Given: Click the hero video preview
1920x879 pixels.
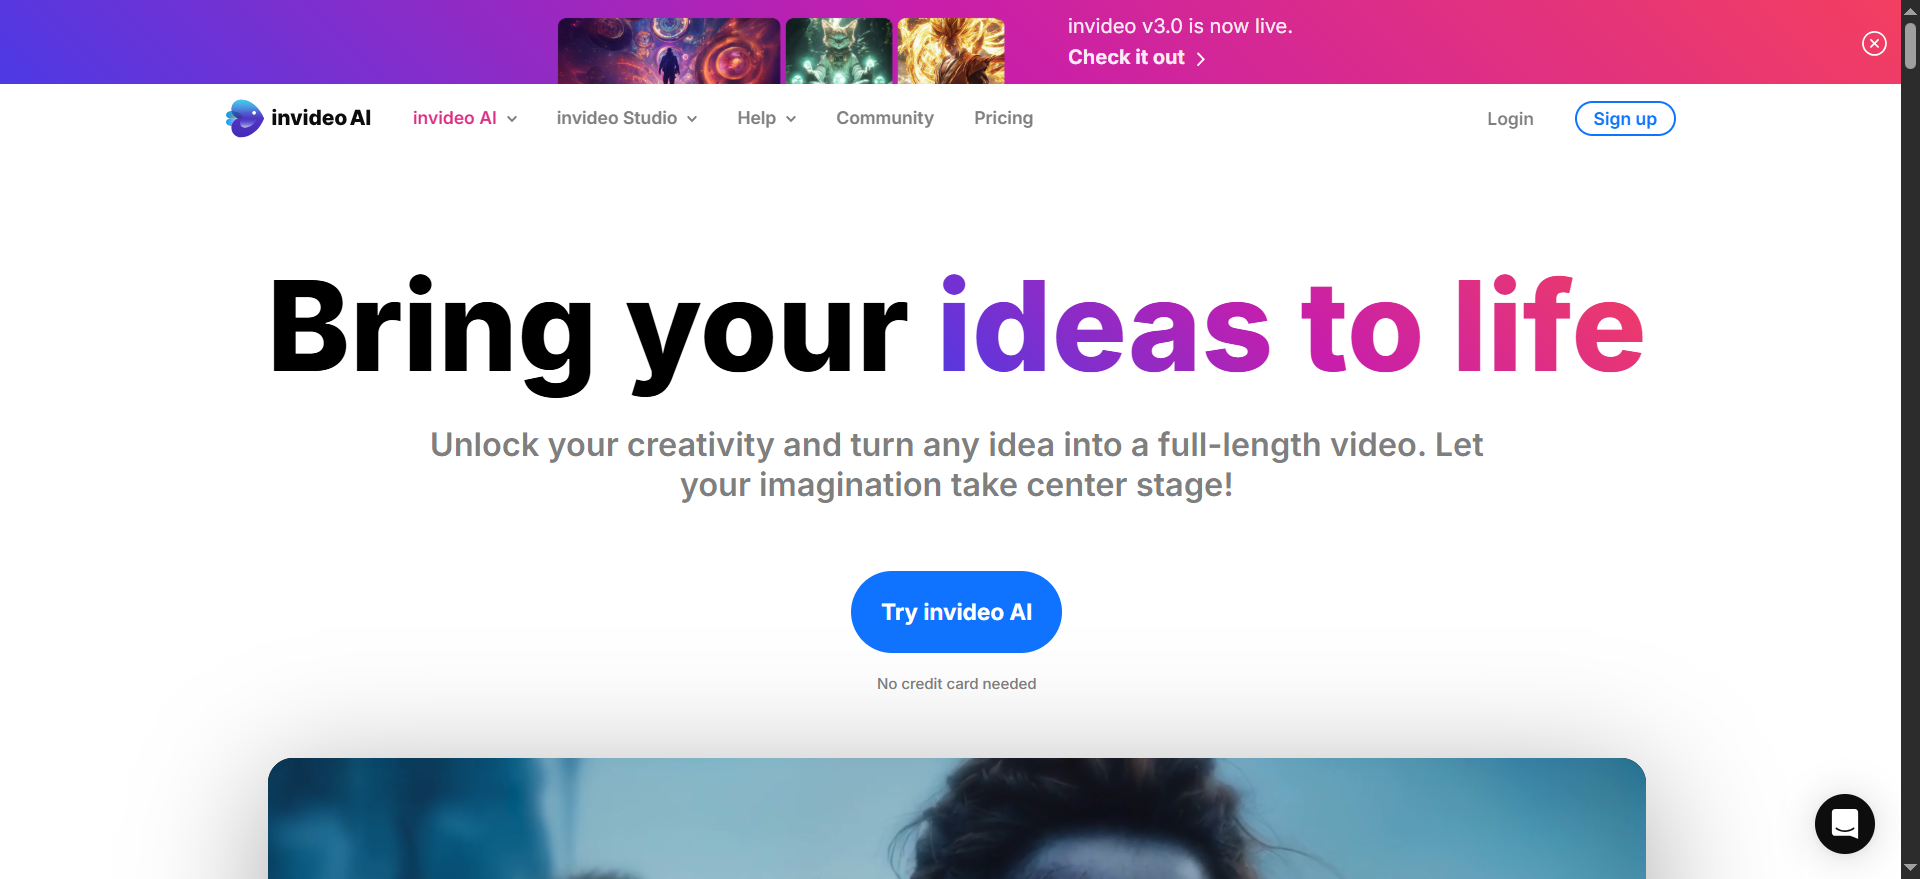Looking at the screenshot, I should (957, 818).
